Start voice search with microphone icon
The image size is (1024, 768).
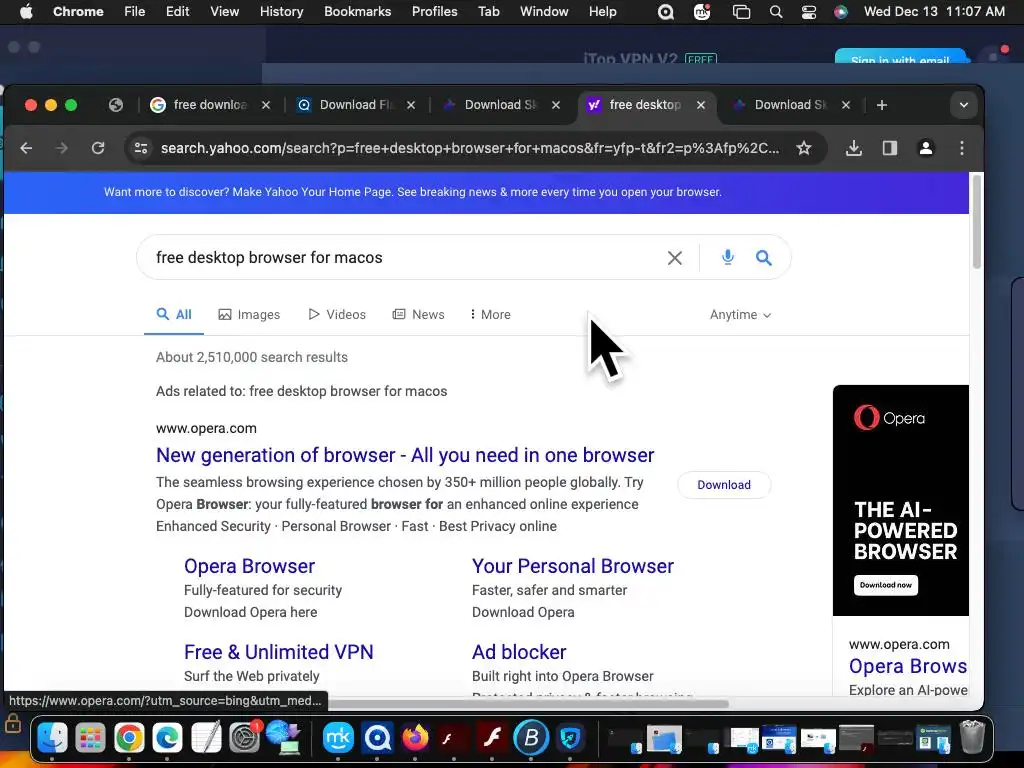click(x=728, y=257)
